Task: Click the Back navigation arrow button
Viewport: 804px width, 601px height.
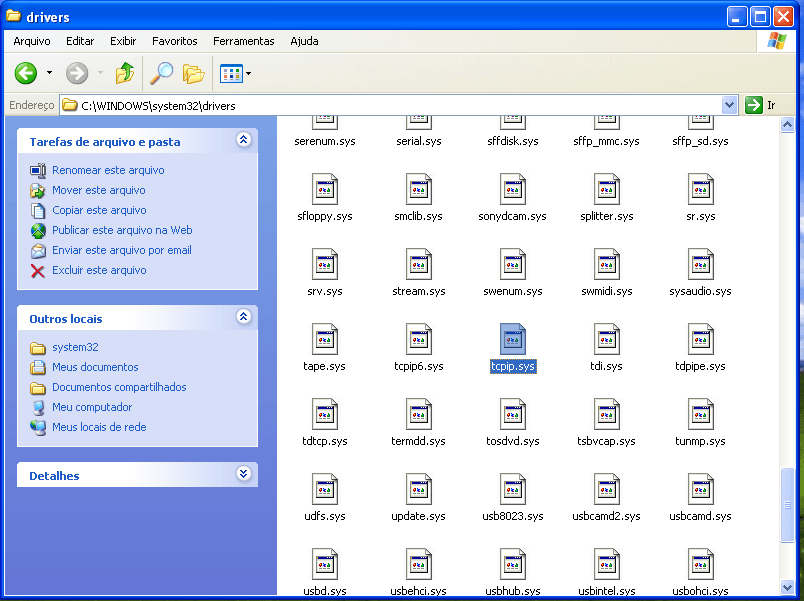Action: coord(26,73)
